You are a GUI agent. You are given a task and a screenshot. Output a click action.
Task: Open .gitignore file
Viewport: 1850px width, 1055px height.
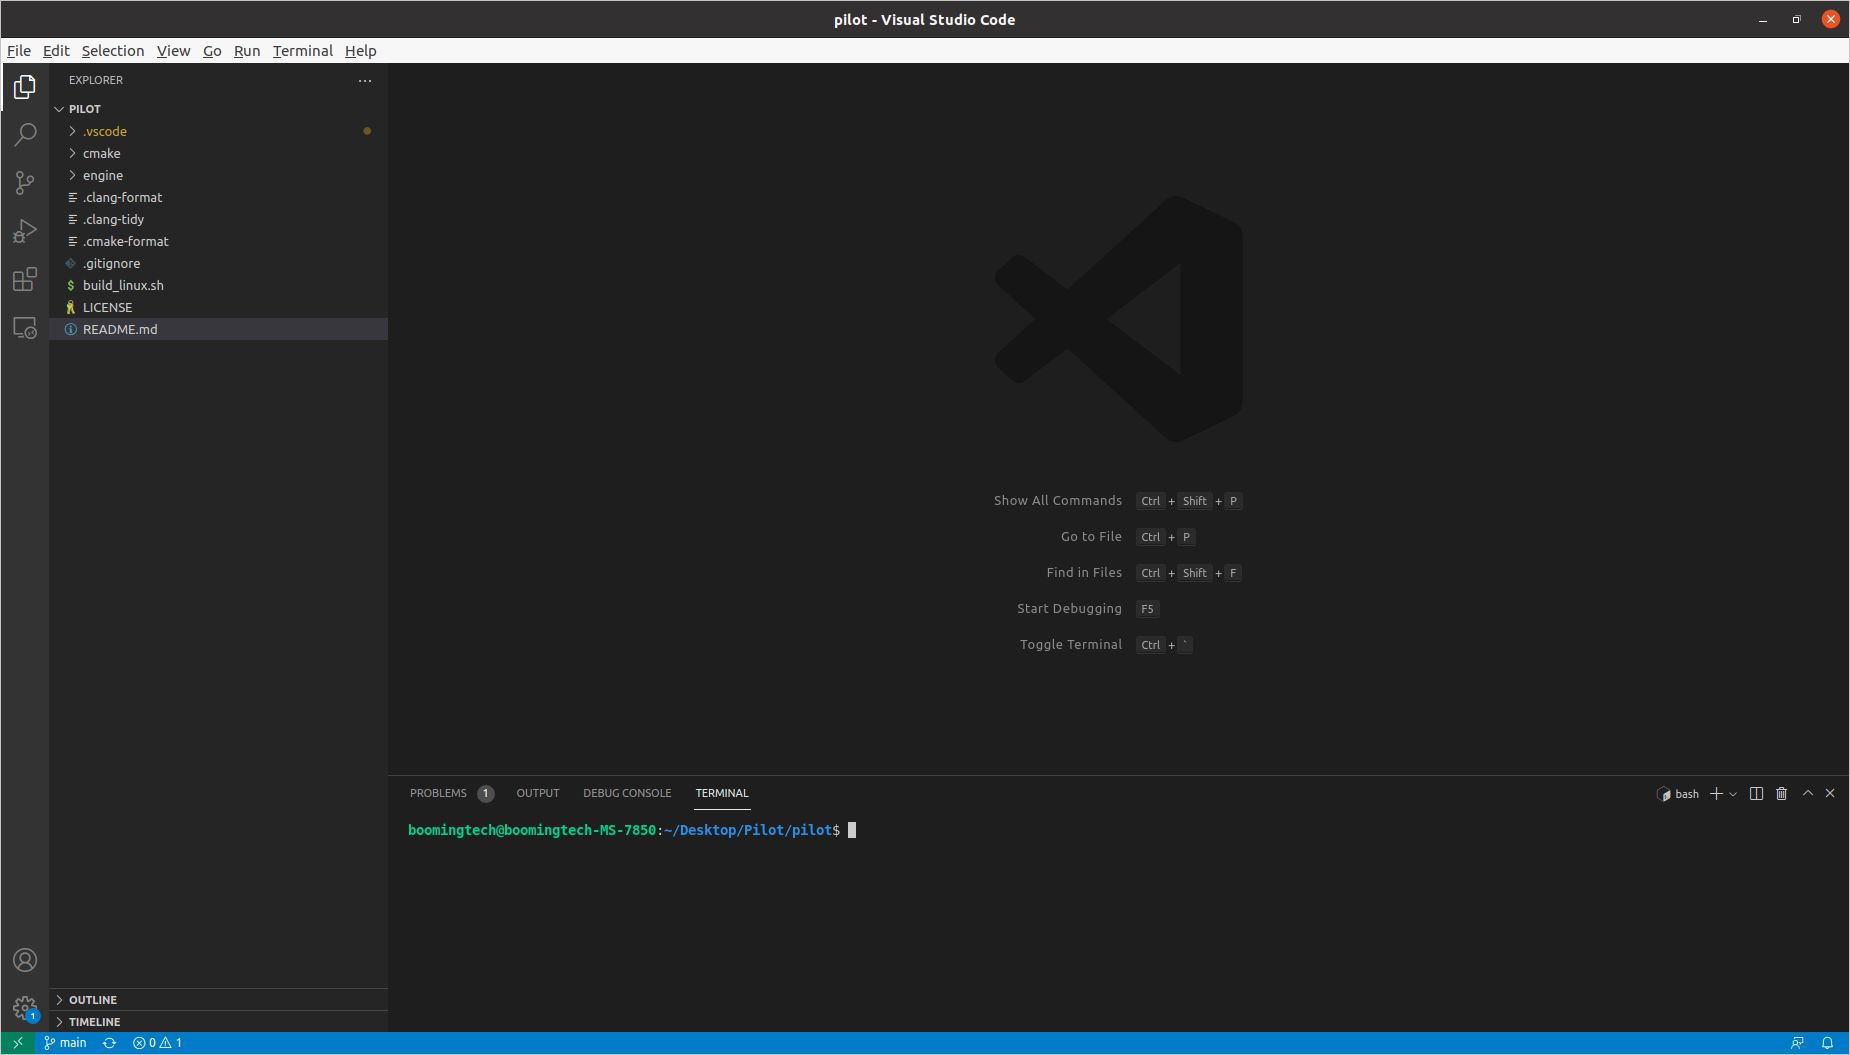click(218, 263)
